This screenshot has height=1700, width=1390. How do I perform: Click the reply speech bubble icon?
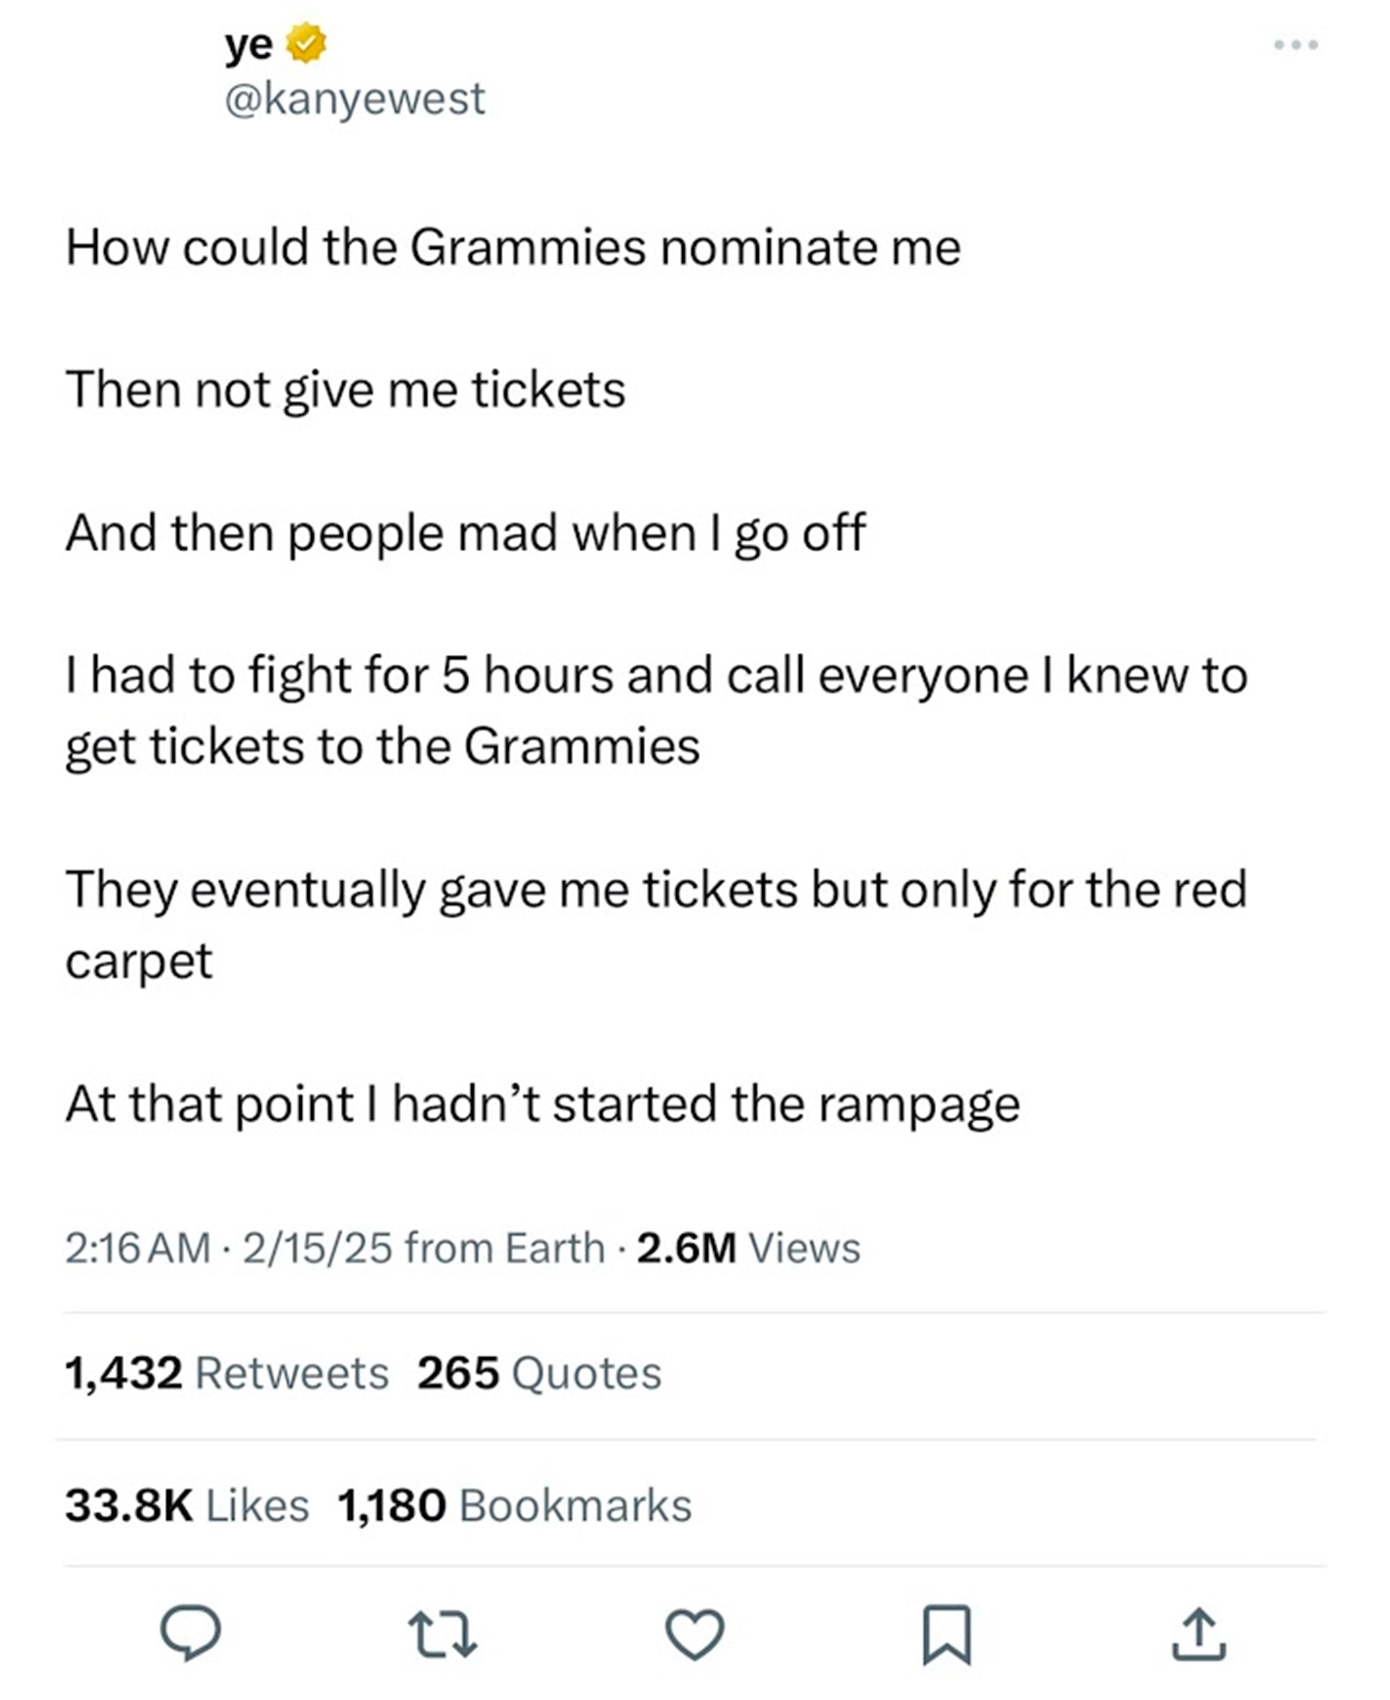pos(191,1634)
